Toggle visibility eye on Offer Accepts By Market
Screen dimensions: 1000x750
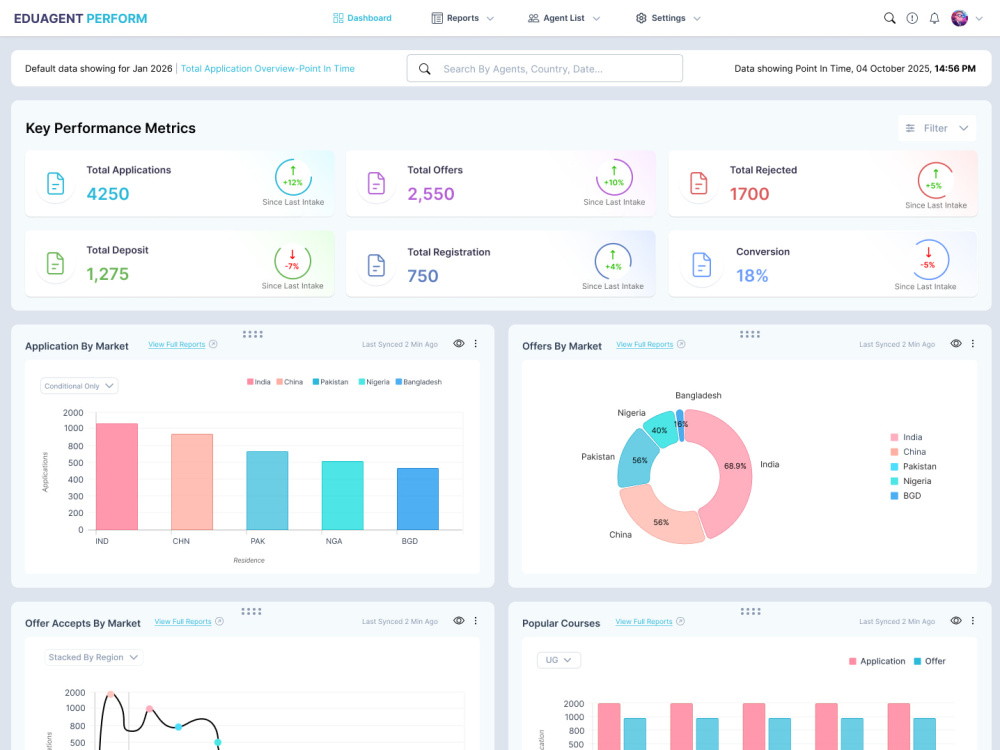[459, 621]
